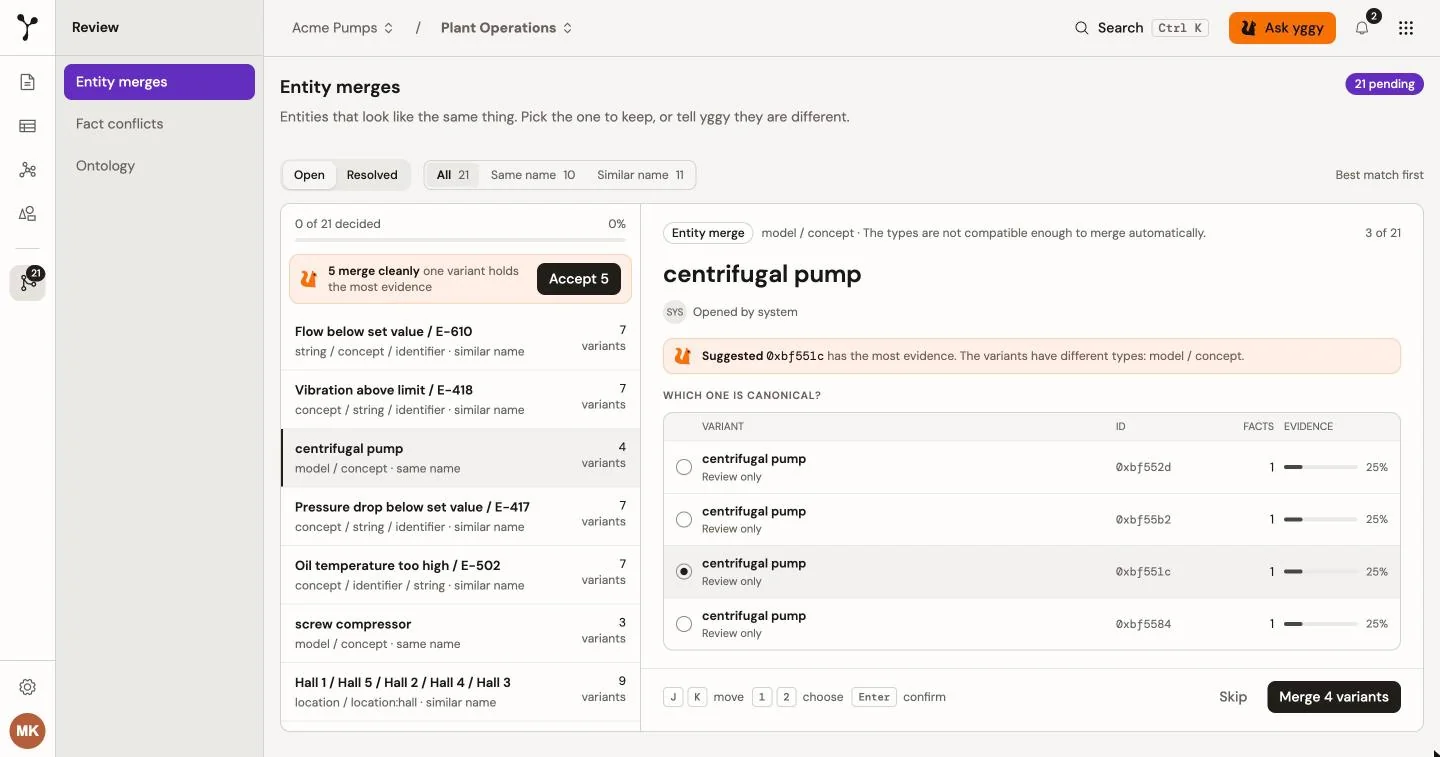
Task: Select variant with ID 0xbf55b2
Action: point(684,519)
